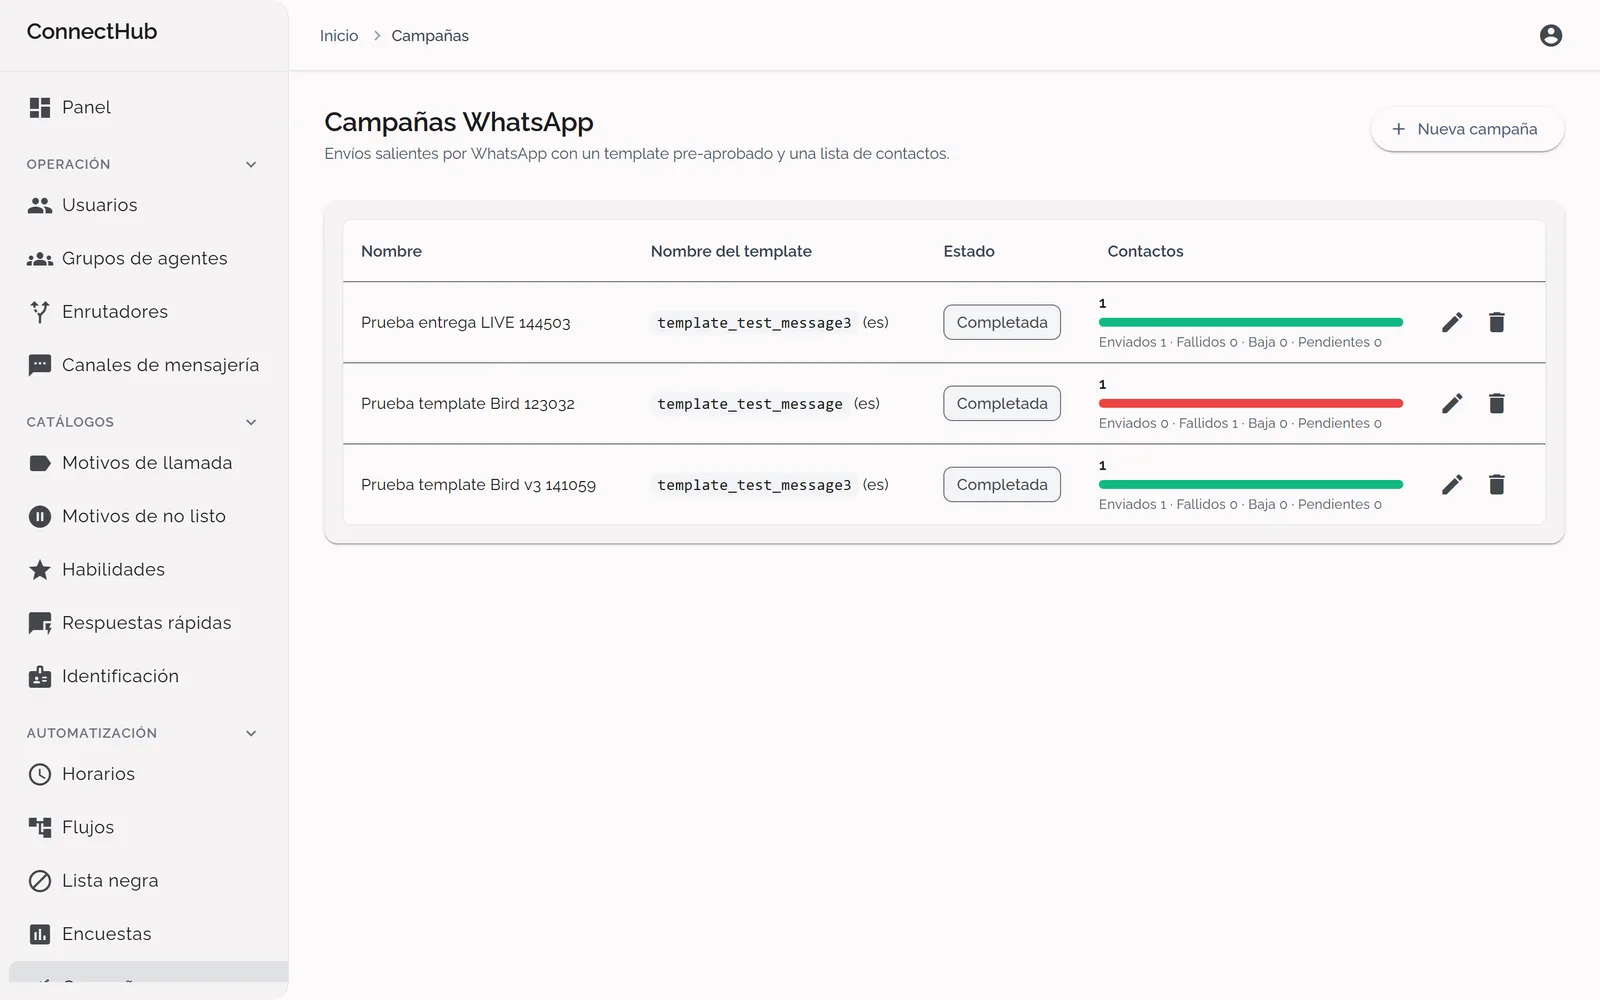
Task: Click the Campañas breadcrumb
Action: 430,36
